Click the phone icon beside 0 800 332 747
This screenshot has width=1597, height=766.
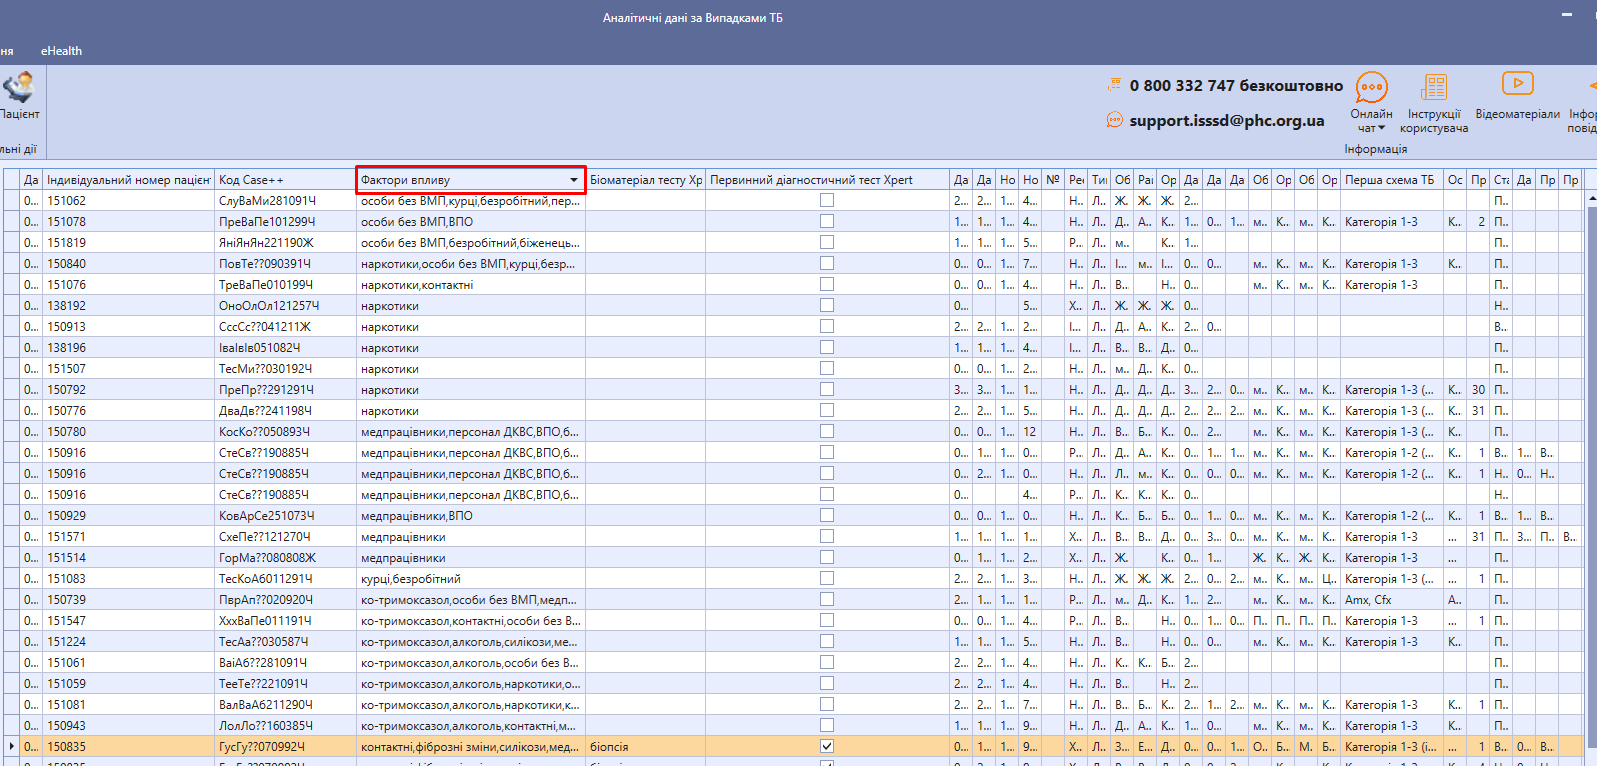[x=1114, y=85]
